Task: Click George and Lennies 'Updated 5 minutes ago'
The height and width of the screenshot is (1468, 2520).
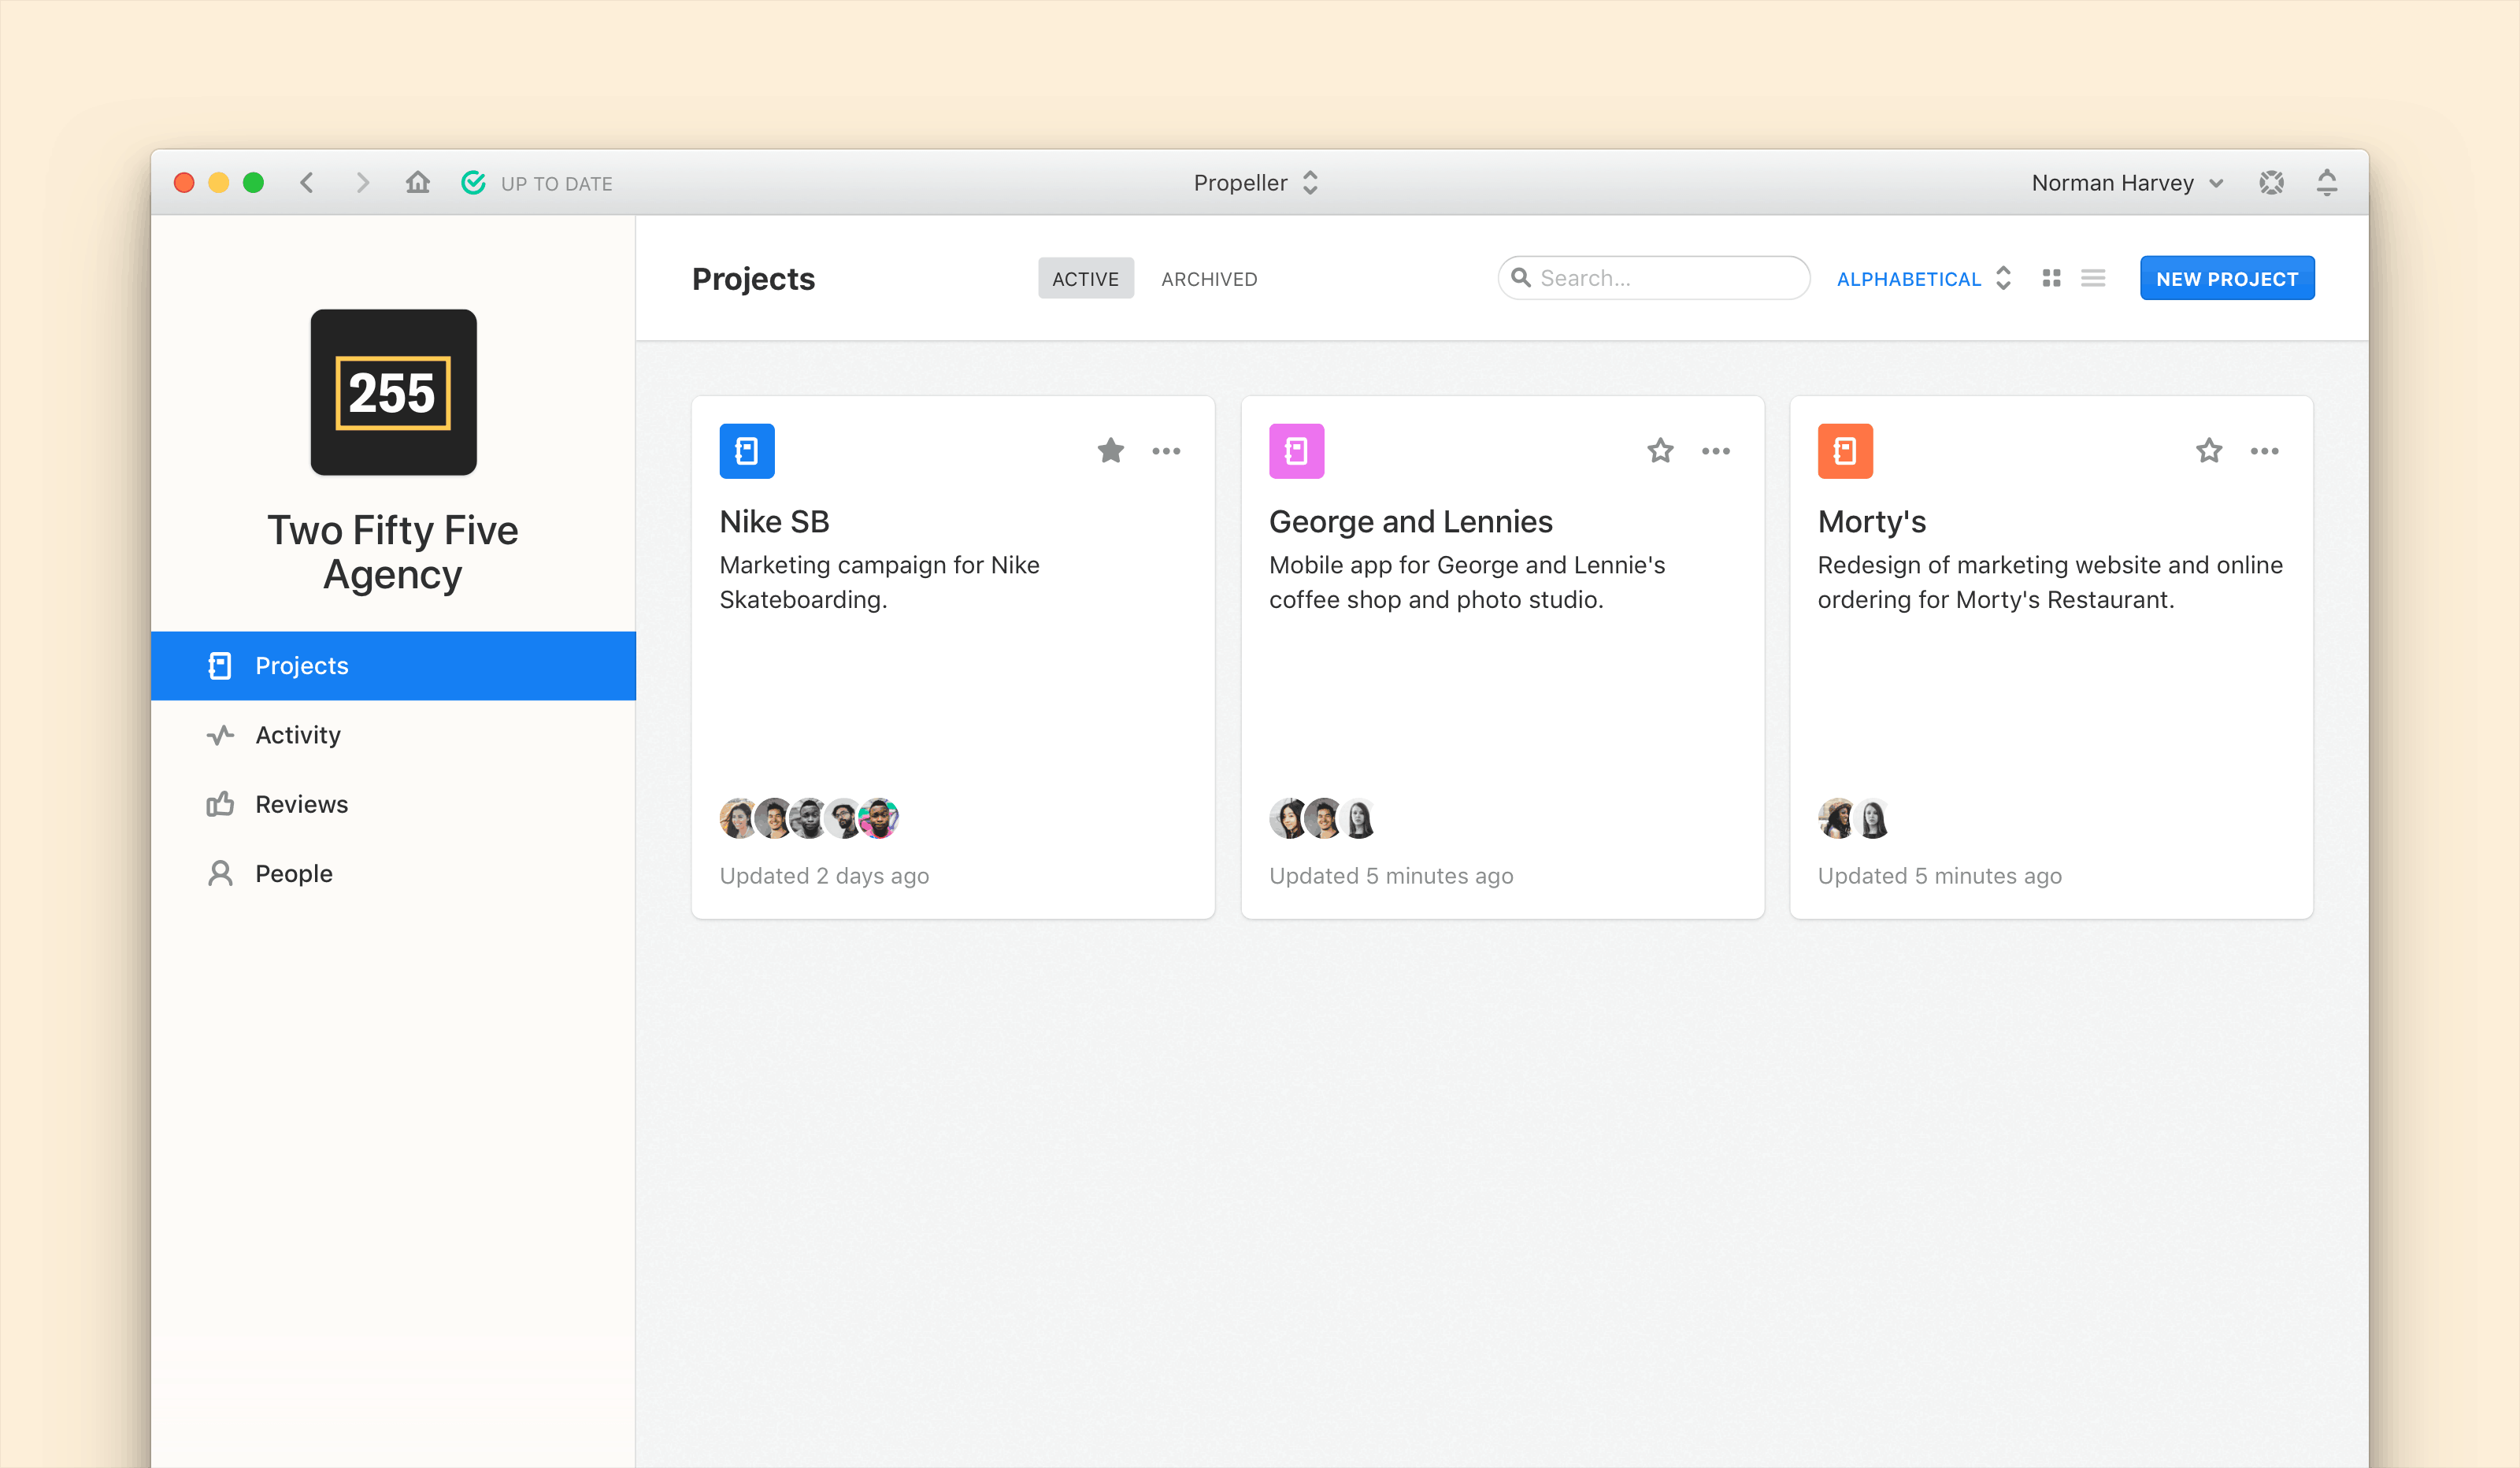Action: [x=1391, y=876]
